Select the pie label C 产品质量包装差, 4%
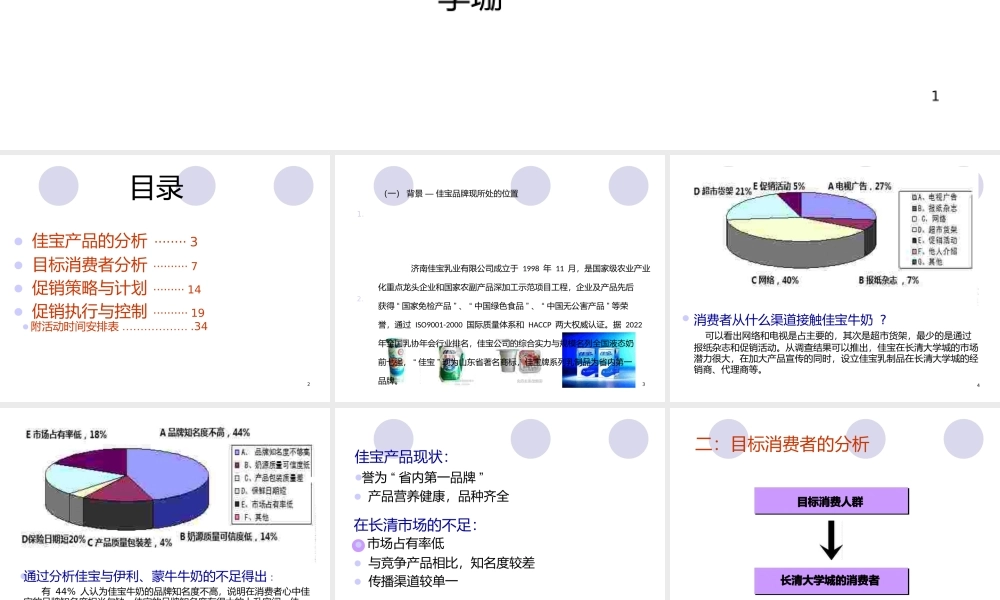1000x600 pixels. 129,543
